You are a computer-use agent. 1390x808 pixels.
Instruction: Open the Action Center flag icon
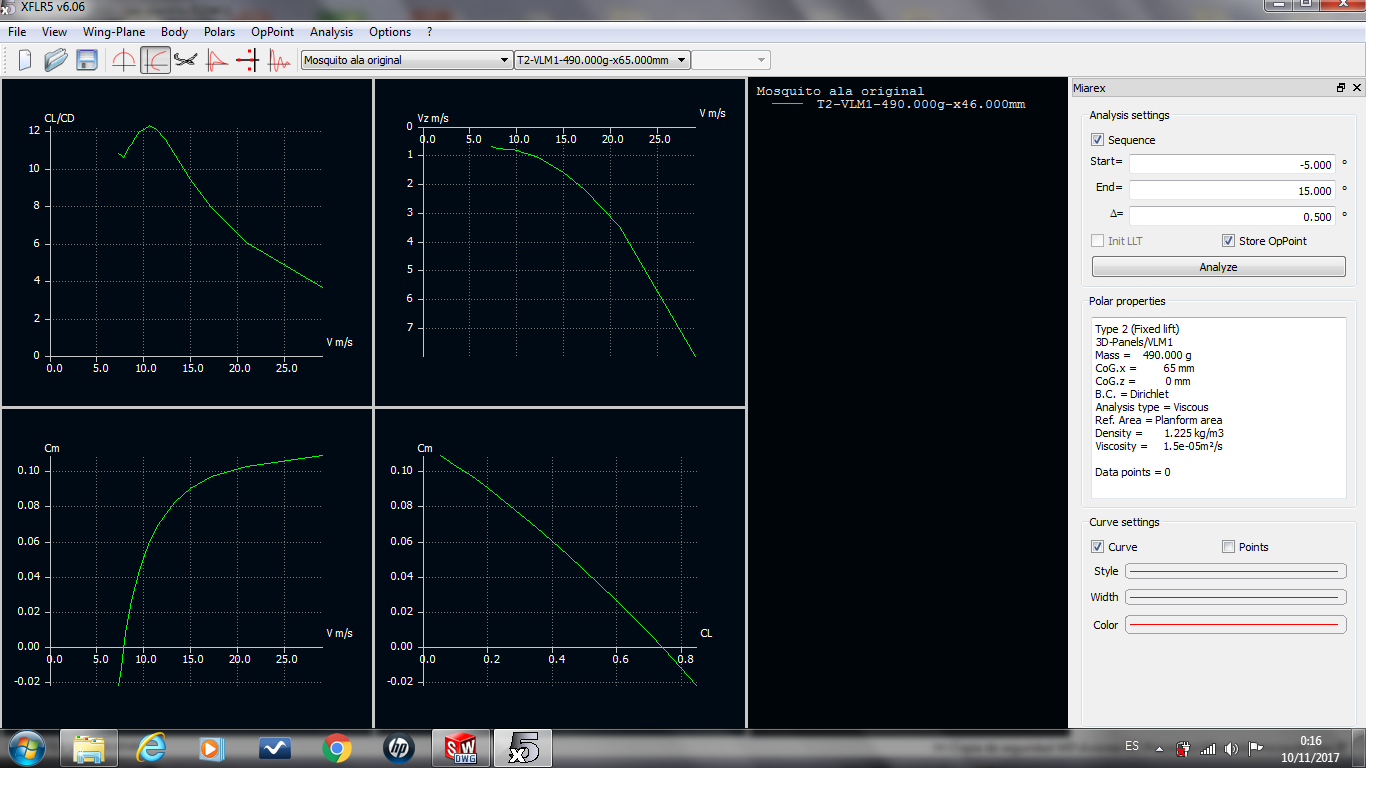pyautogui.click(x=1256, y=748)
